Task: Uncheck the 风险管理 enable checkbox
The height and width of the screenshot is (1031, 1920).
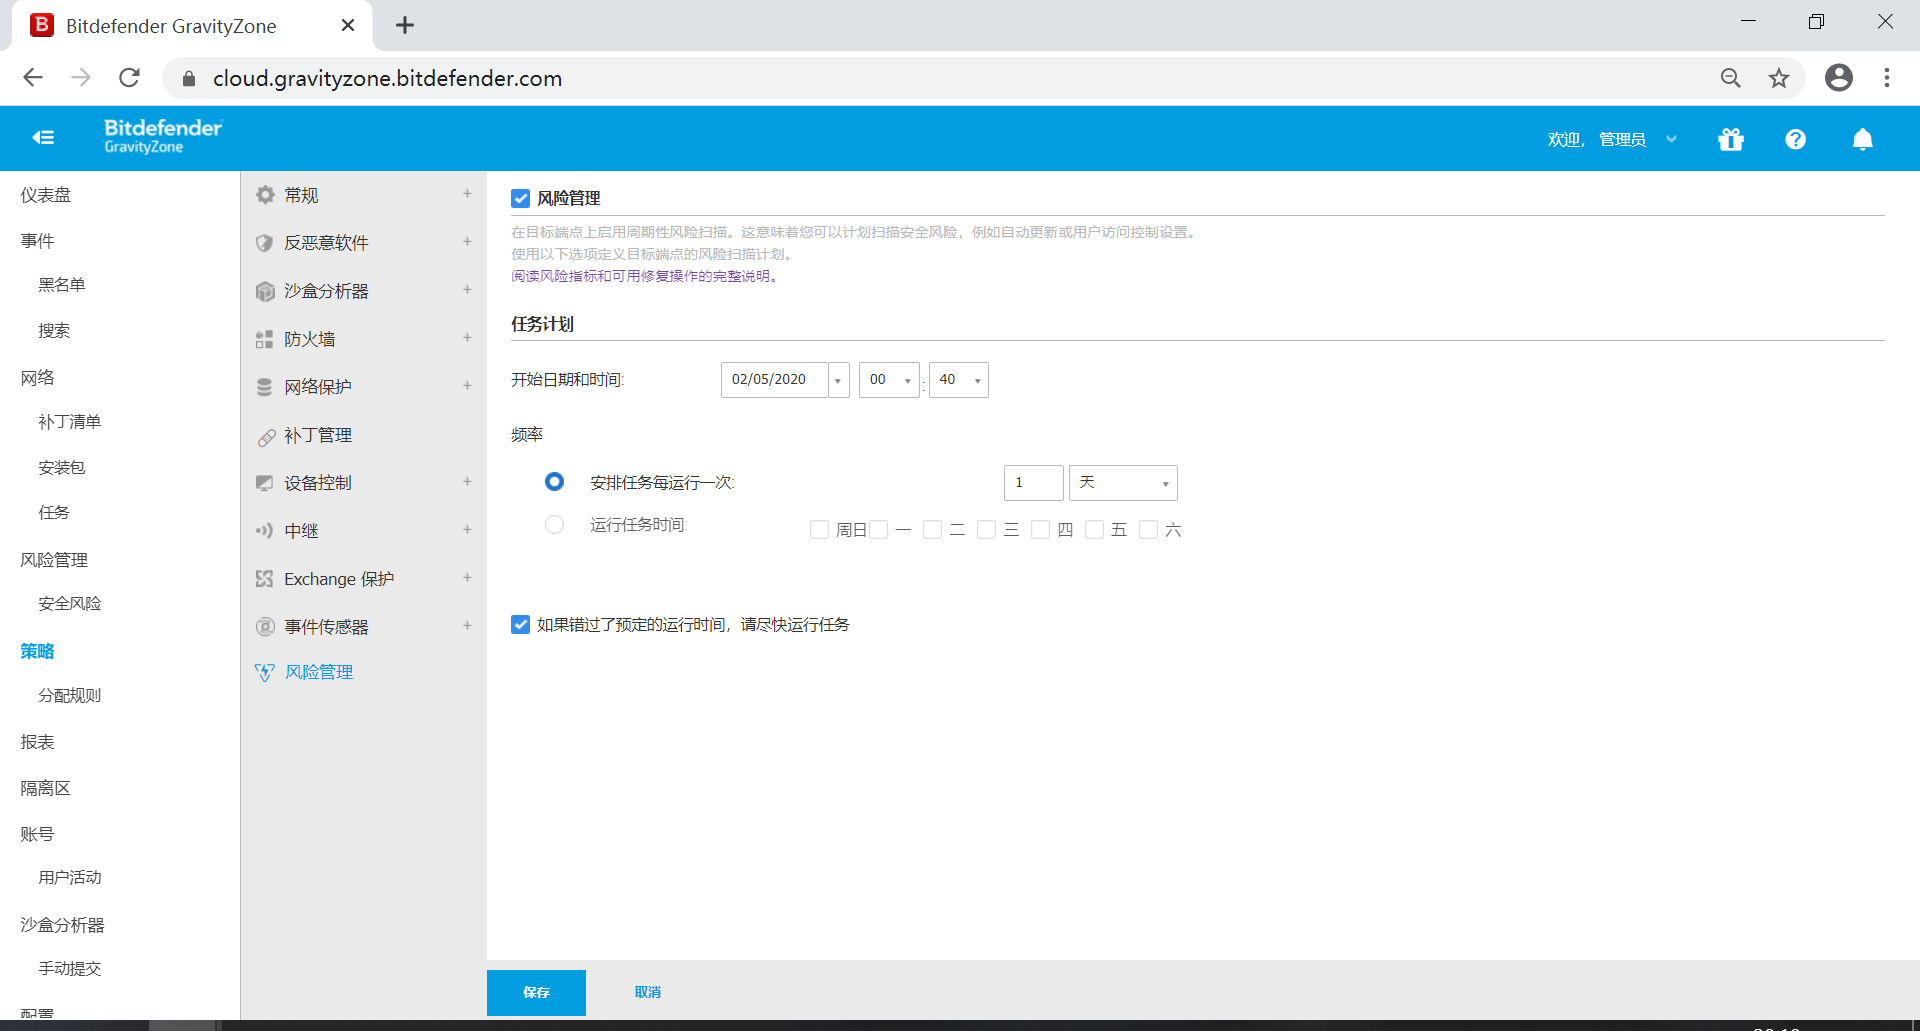Action: click(520, 198)
